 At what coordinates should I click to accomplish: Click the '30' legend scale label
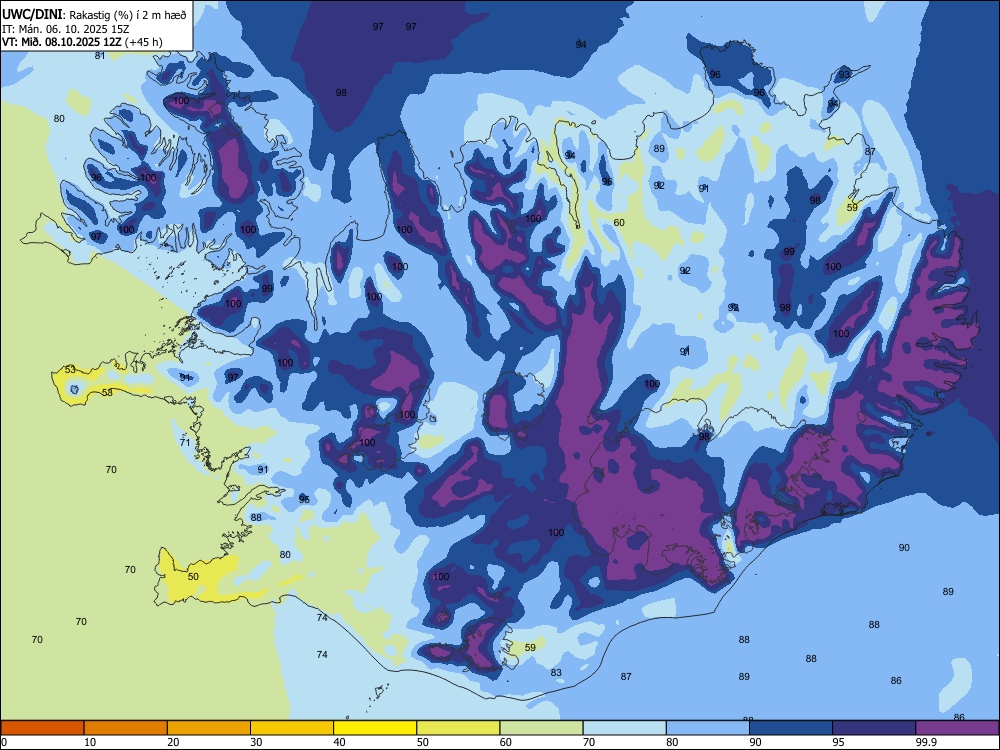(256, 742)
